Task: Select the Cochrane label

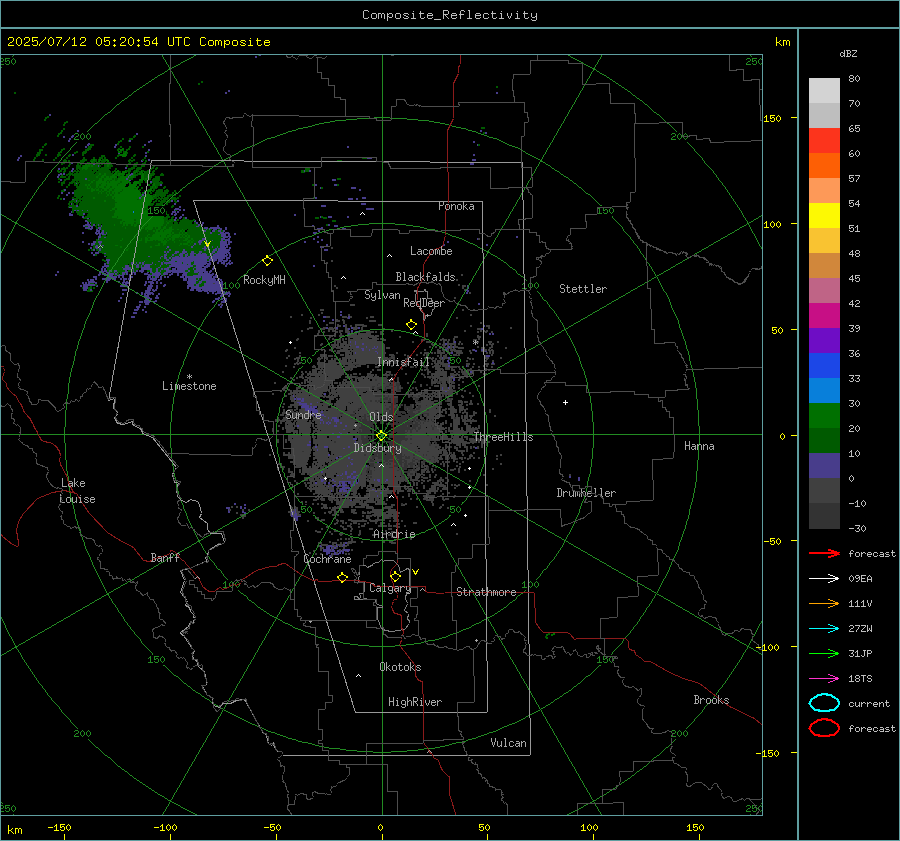Action: pyautogui.click(x=327, y=559)
